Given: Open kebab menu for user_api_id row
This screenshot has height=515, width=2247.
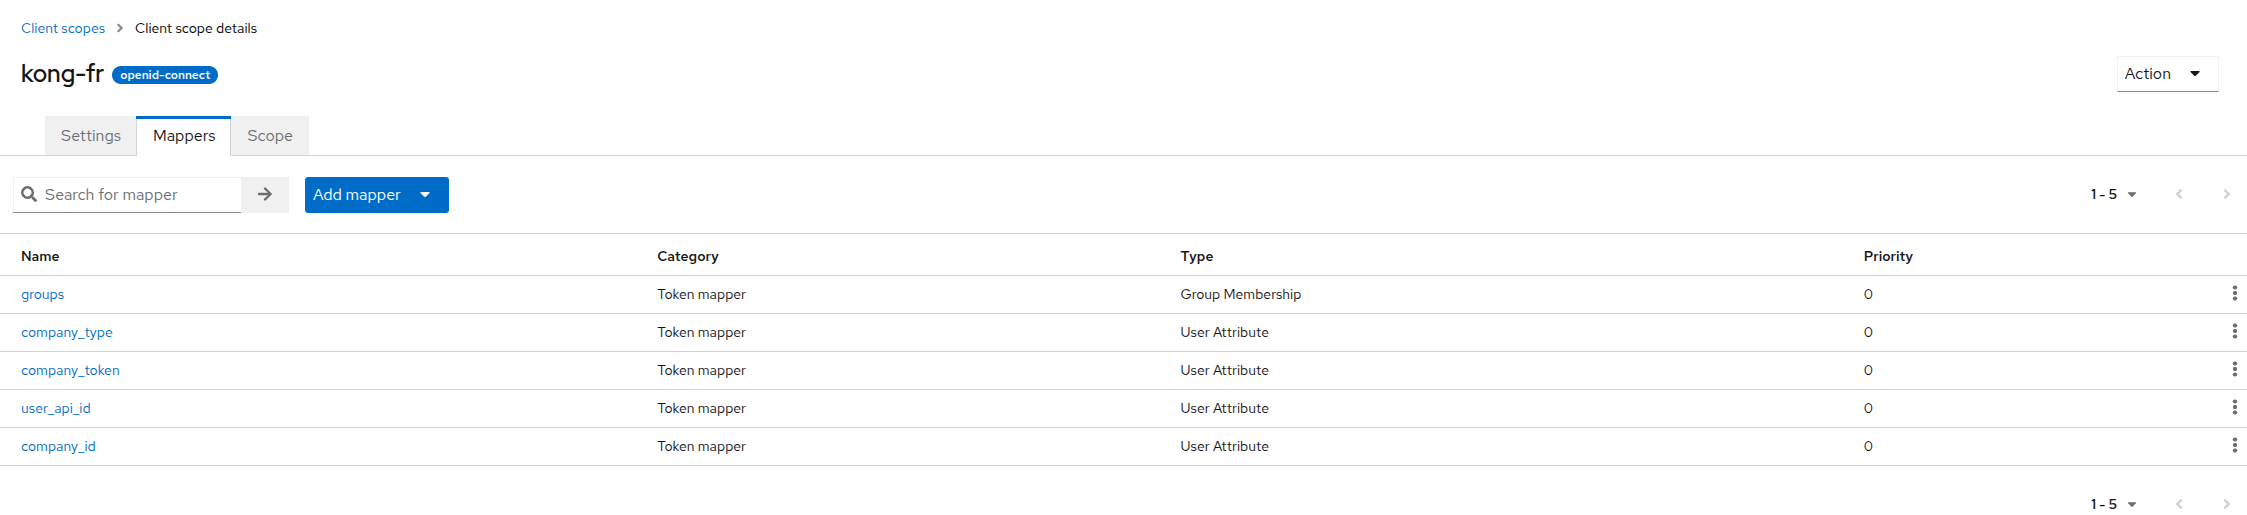Looking at the screenshot, I should [2234, 407].
